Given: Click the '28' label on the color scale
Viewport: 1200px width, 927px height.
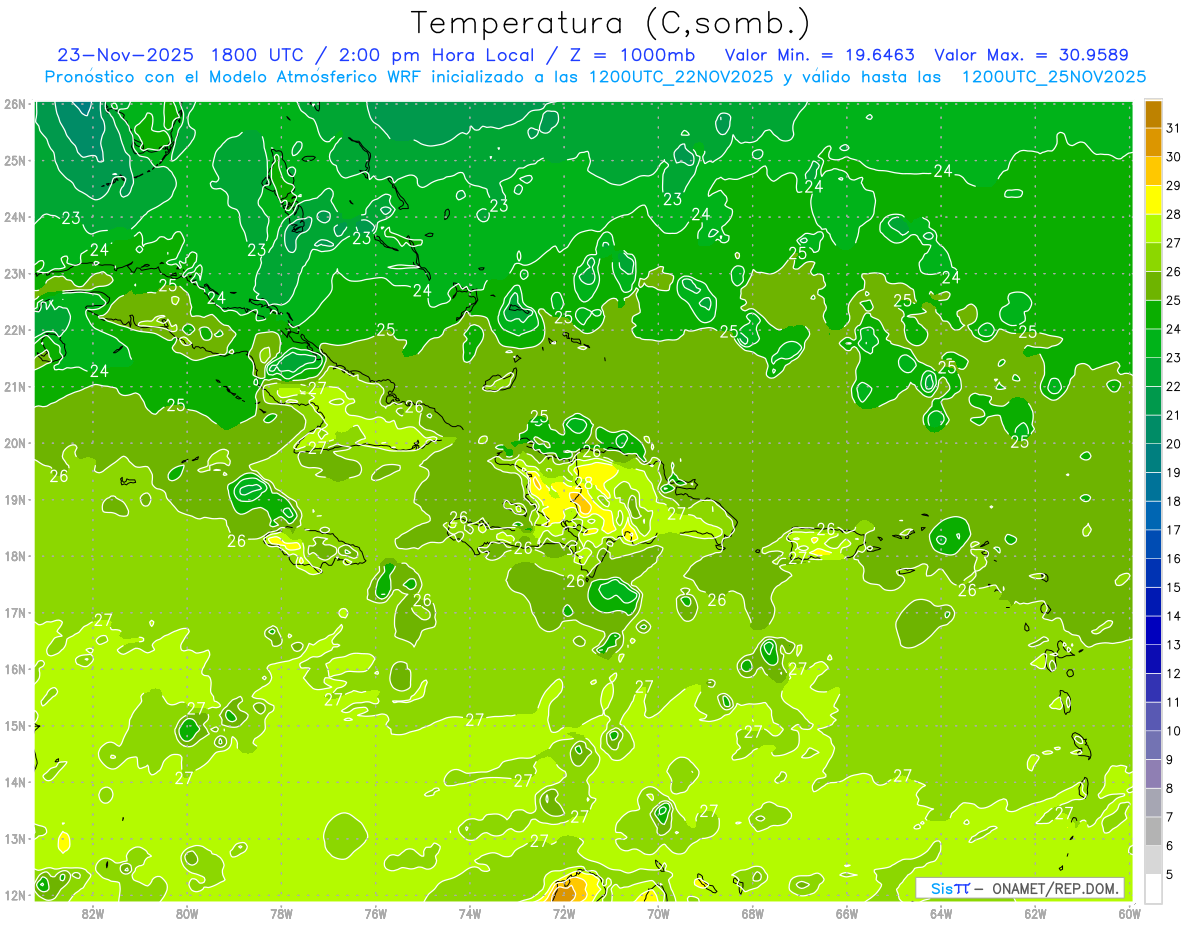Looking at the screenshot, I should click(x=1174, y=214).
